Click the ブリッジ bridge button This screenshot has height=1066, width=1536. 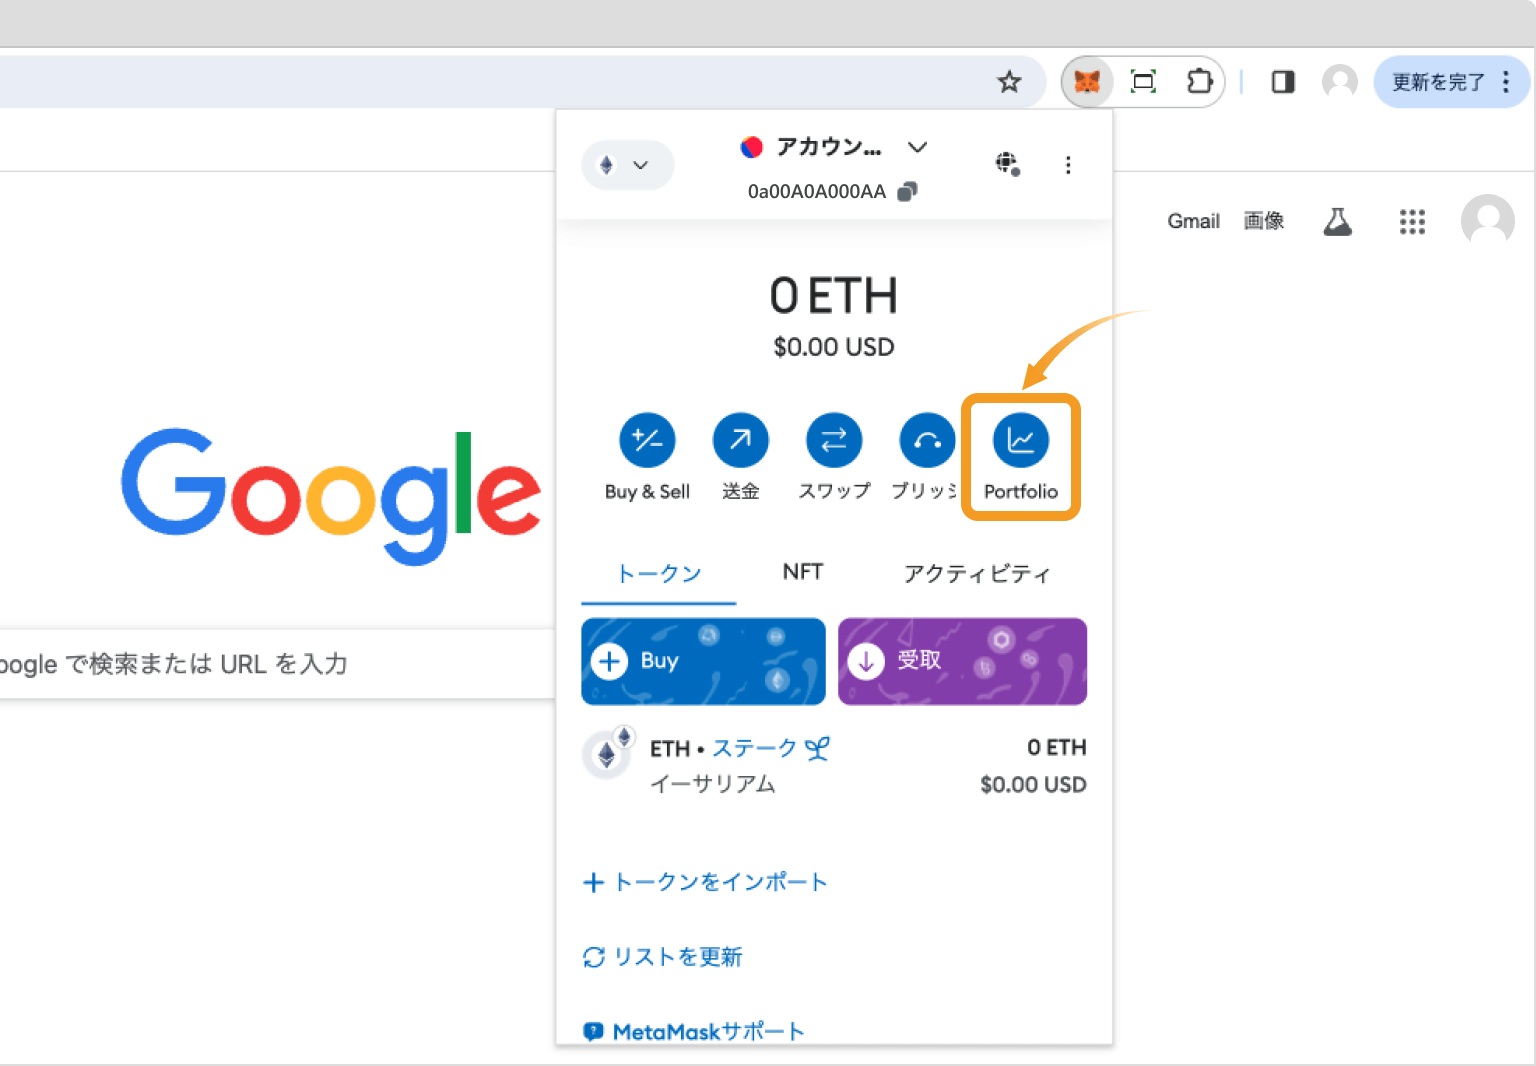(926, 458)
